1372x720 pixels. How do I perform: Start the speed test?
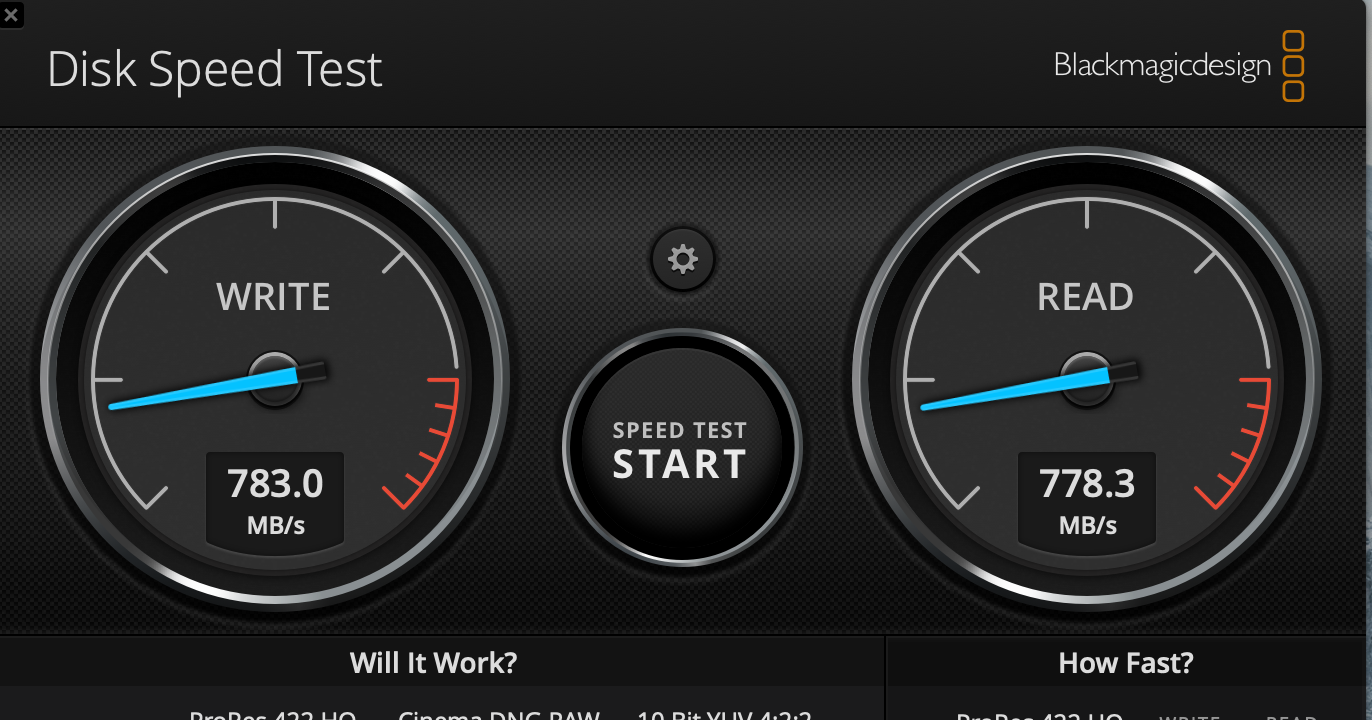coord(681,449)
